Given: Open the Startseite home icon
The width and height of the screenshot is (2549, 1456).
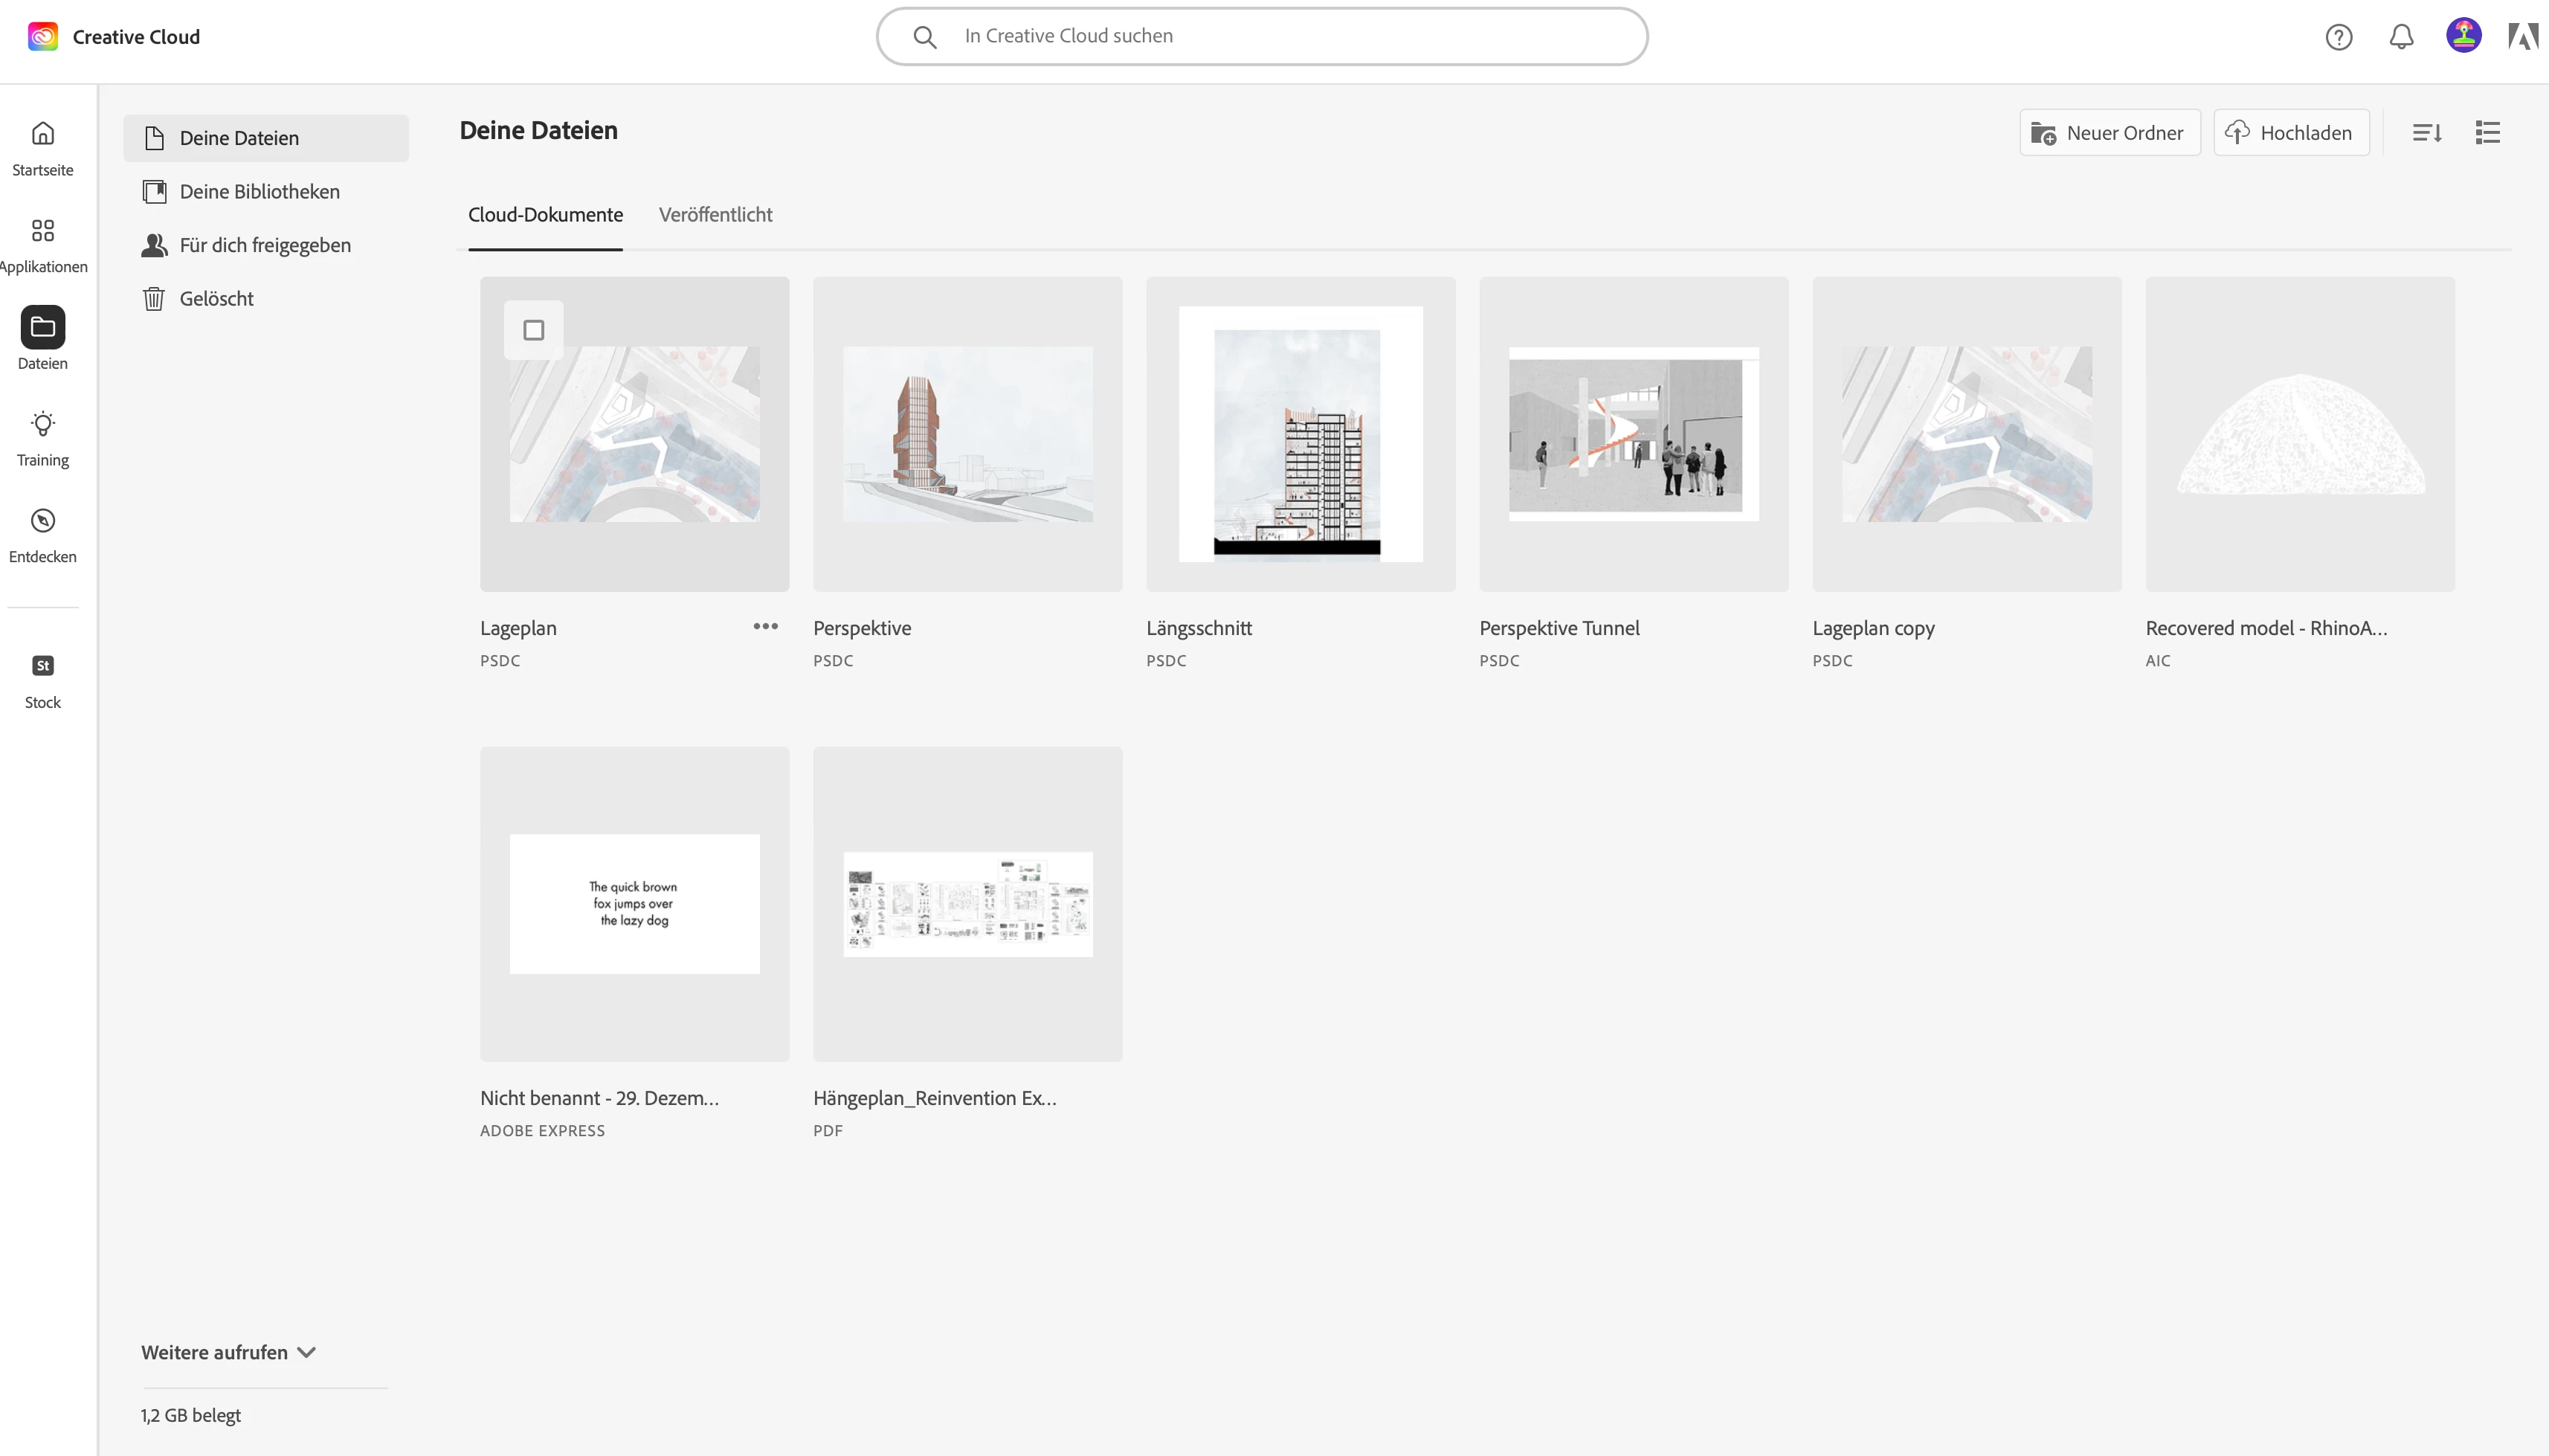Looking at the screenshot, I should click(x=42, y=134).
